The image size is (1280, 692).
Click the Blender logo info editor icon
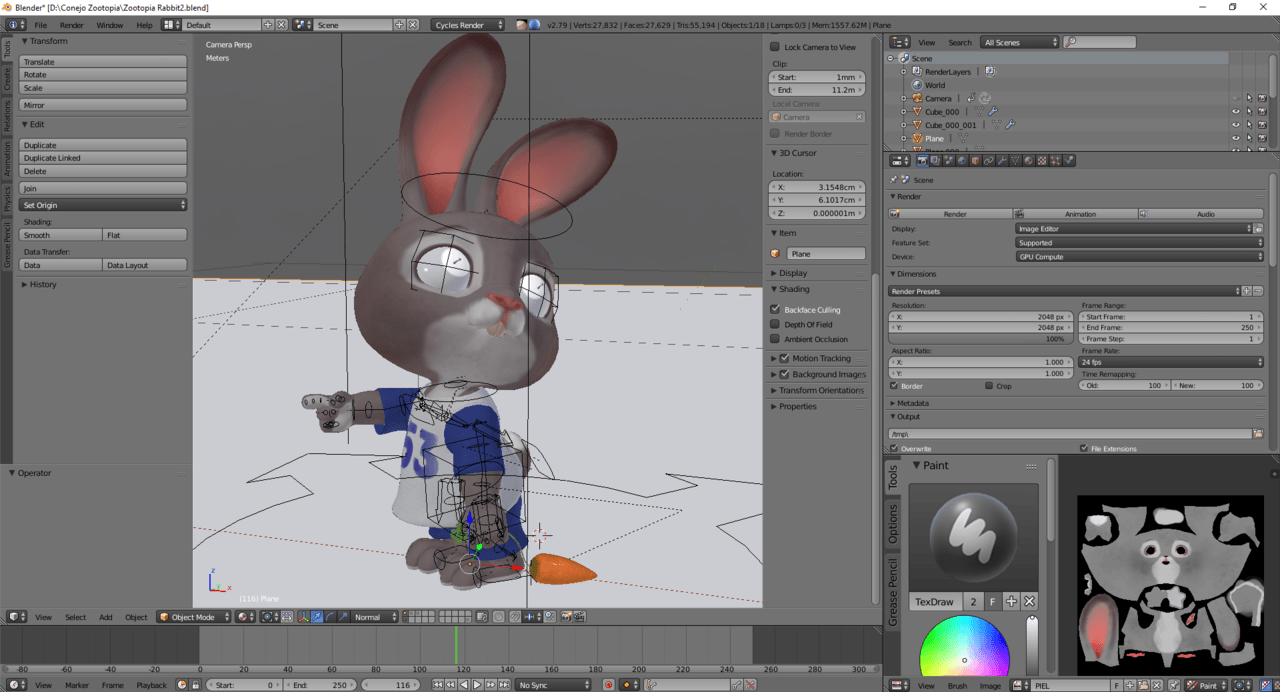(14, 24)
